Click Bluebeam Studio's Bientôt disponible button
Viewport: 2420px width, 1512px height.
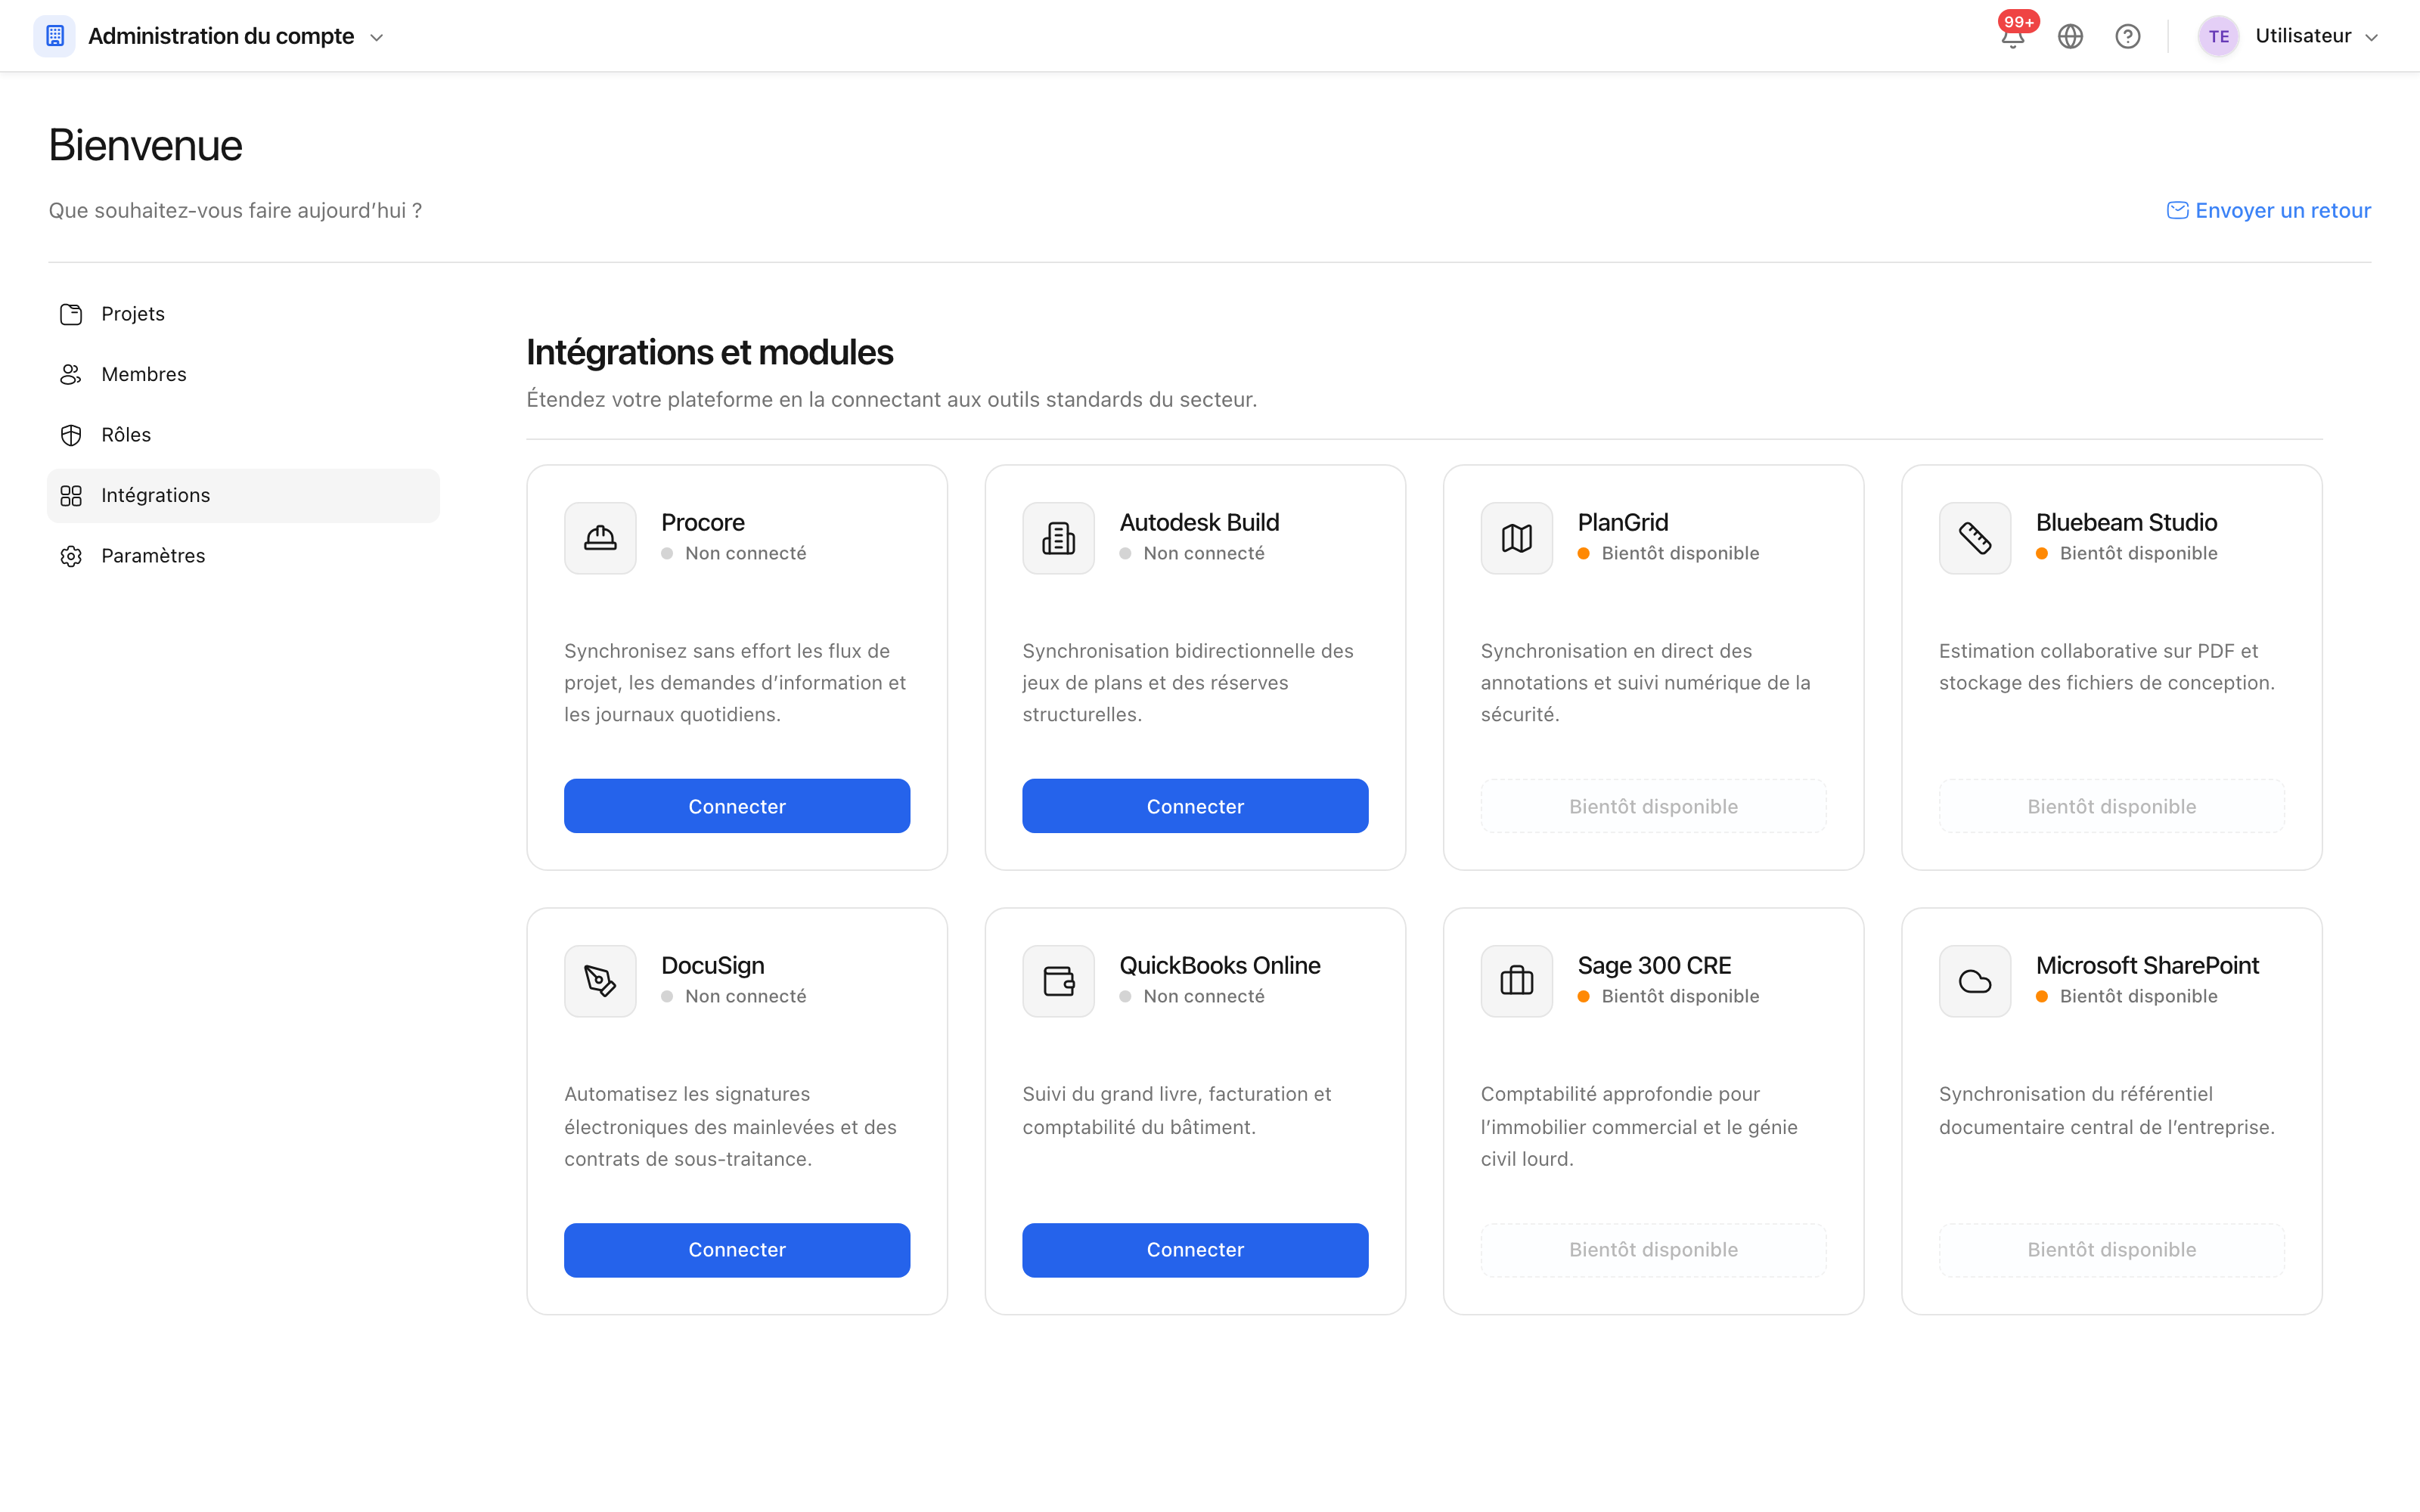[2112, 806]
